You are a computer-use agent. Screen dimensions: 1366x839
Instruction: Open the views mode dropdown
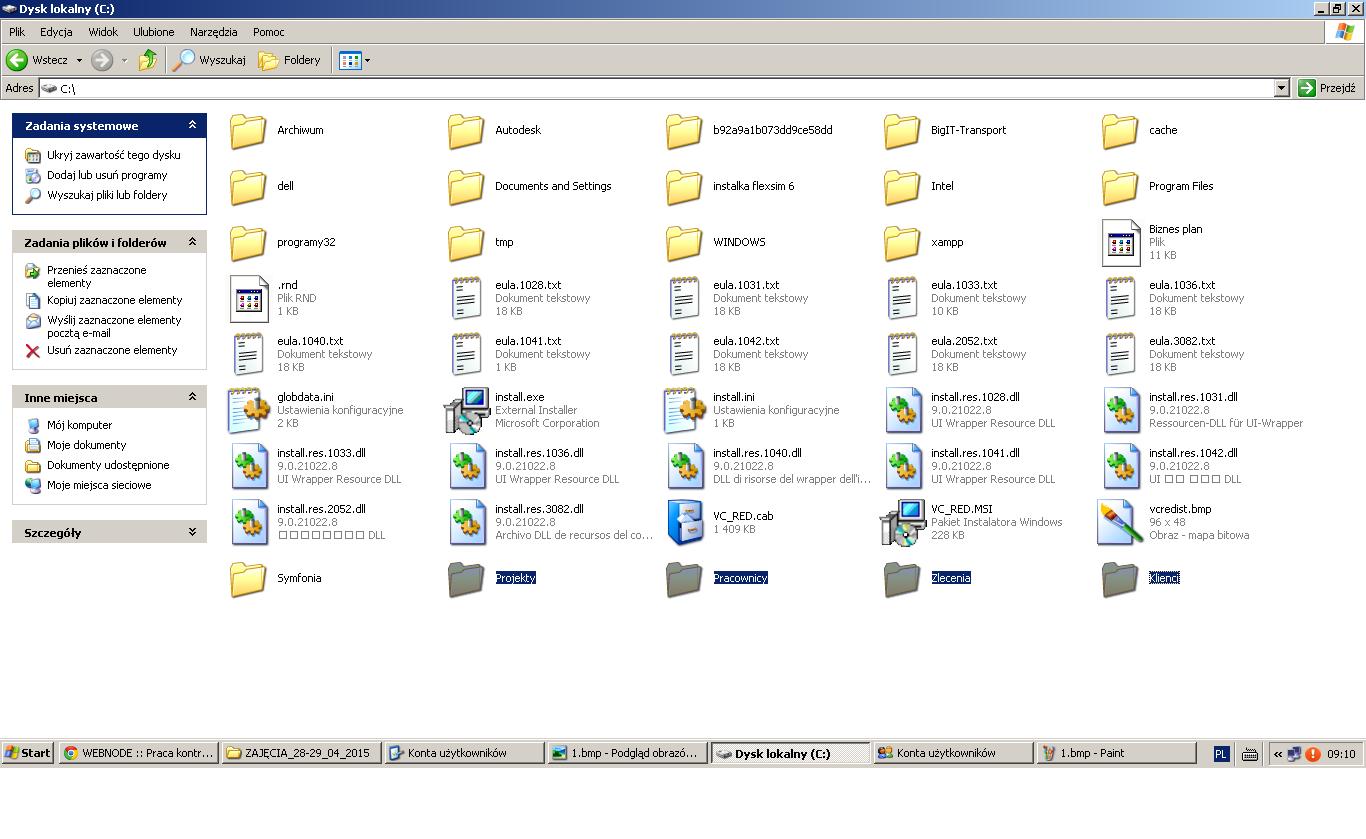pyautogui.click(x=355, y=60)
